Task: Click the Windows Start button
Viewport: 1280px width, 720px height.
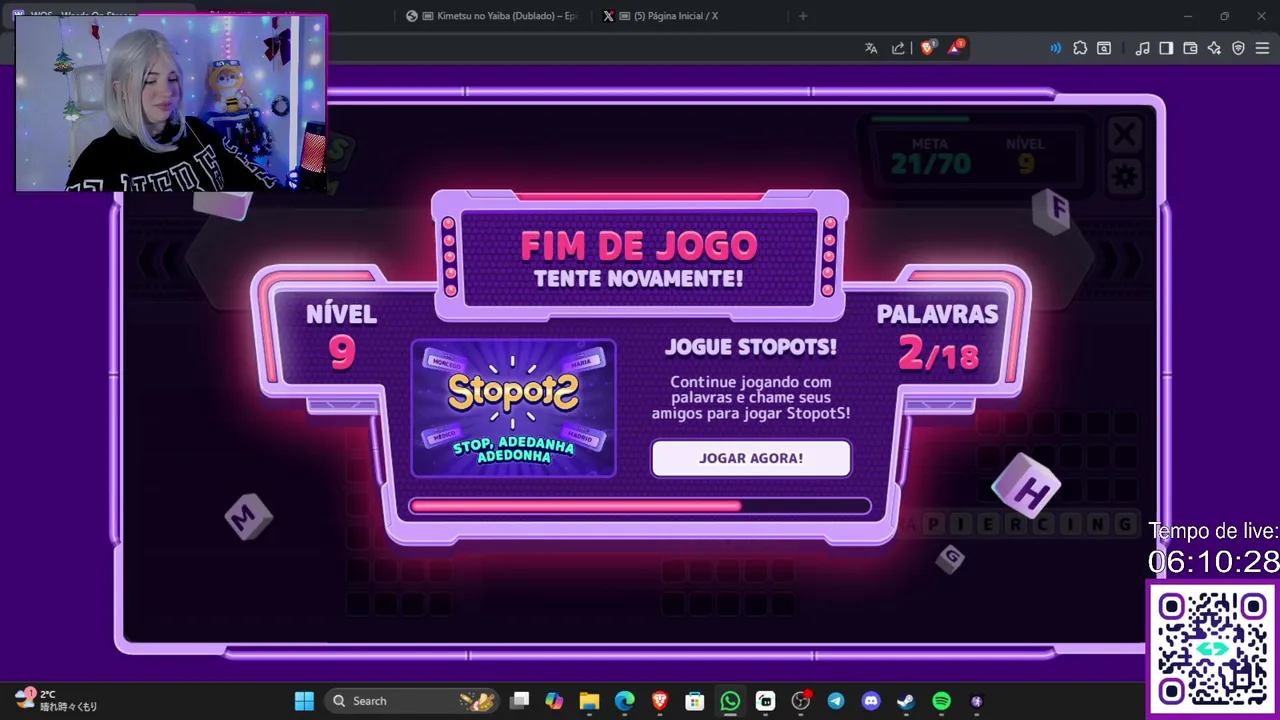Action: click(304, 701)
